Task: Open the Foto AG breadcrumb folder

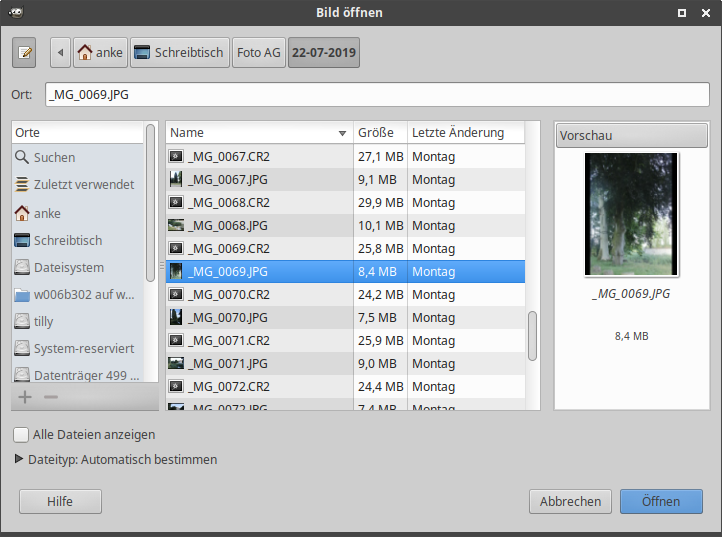Action: [259, 53]
